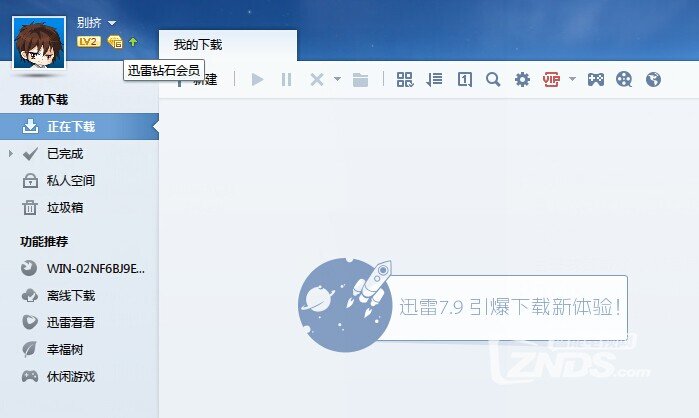
Task: Open games with the gamepad toolbar icon
Action: (x=595, y=80)
